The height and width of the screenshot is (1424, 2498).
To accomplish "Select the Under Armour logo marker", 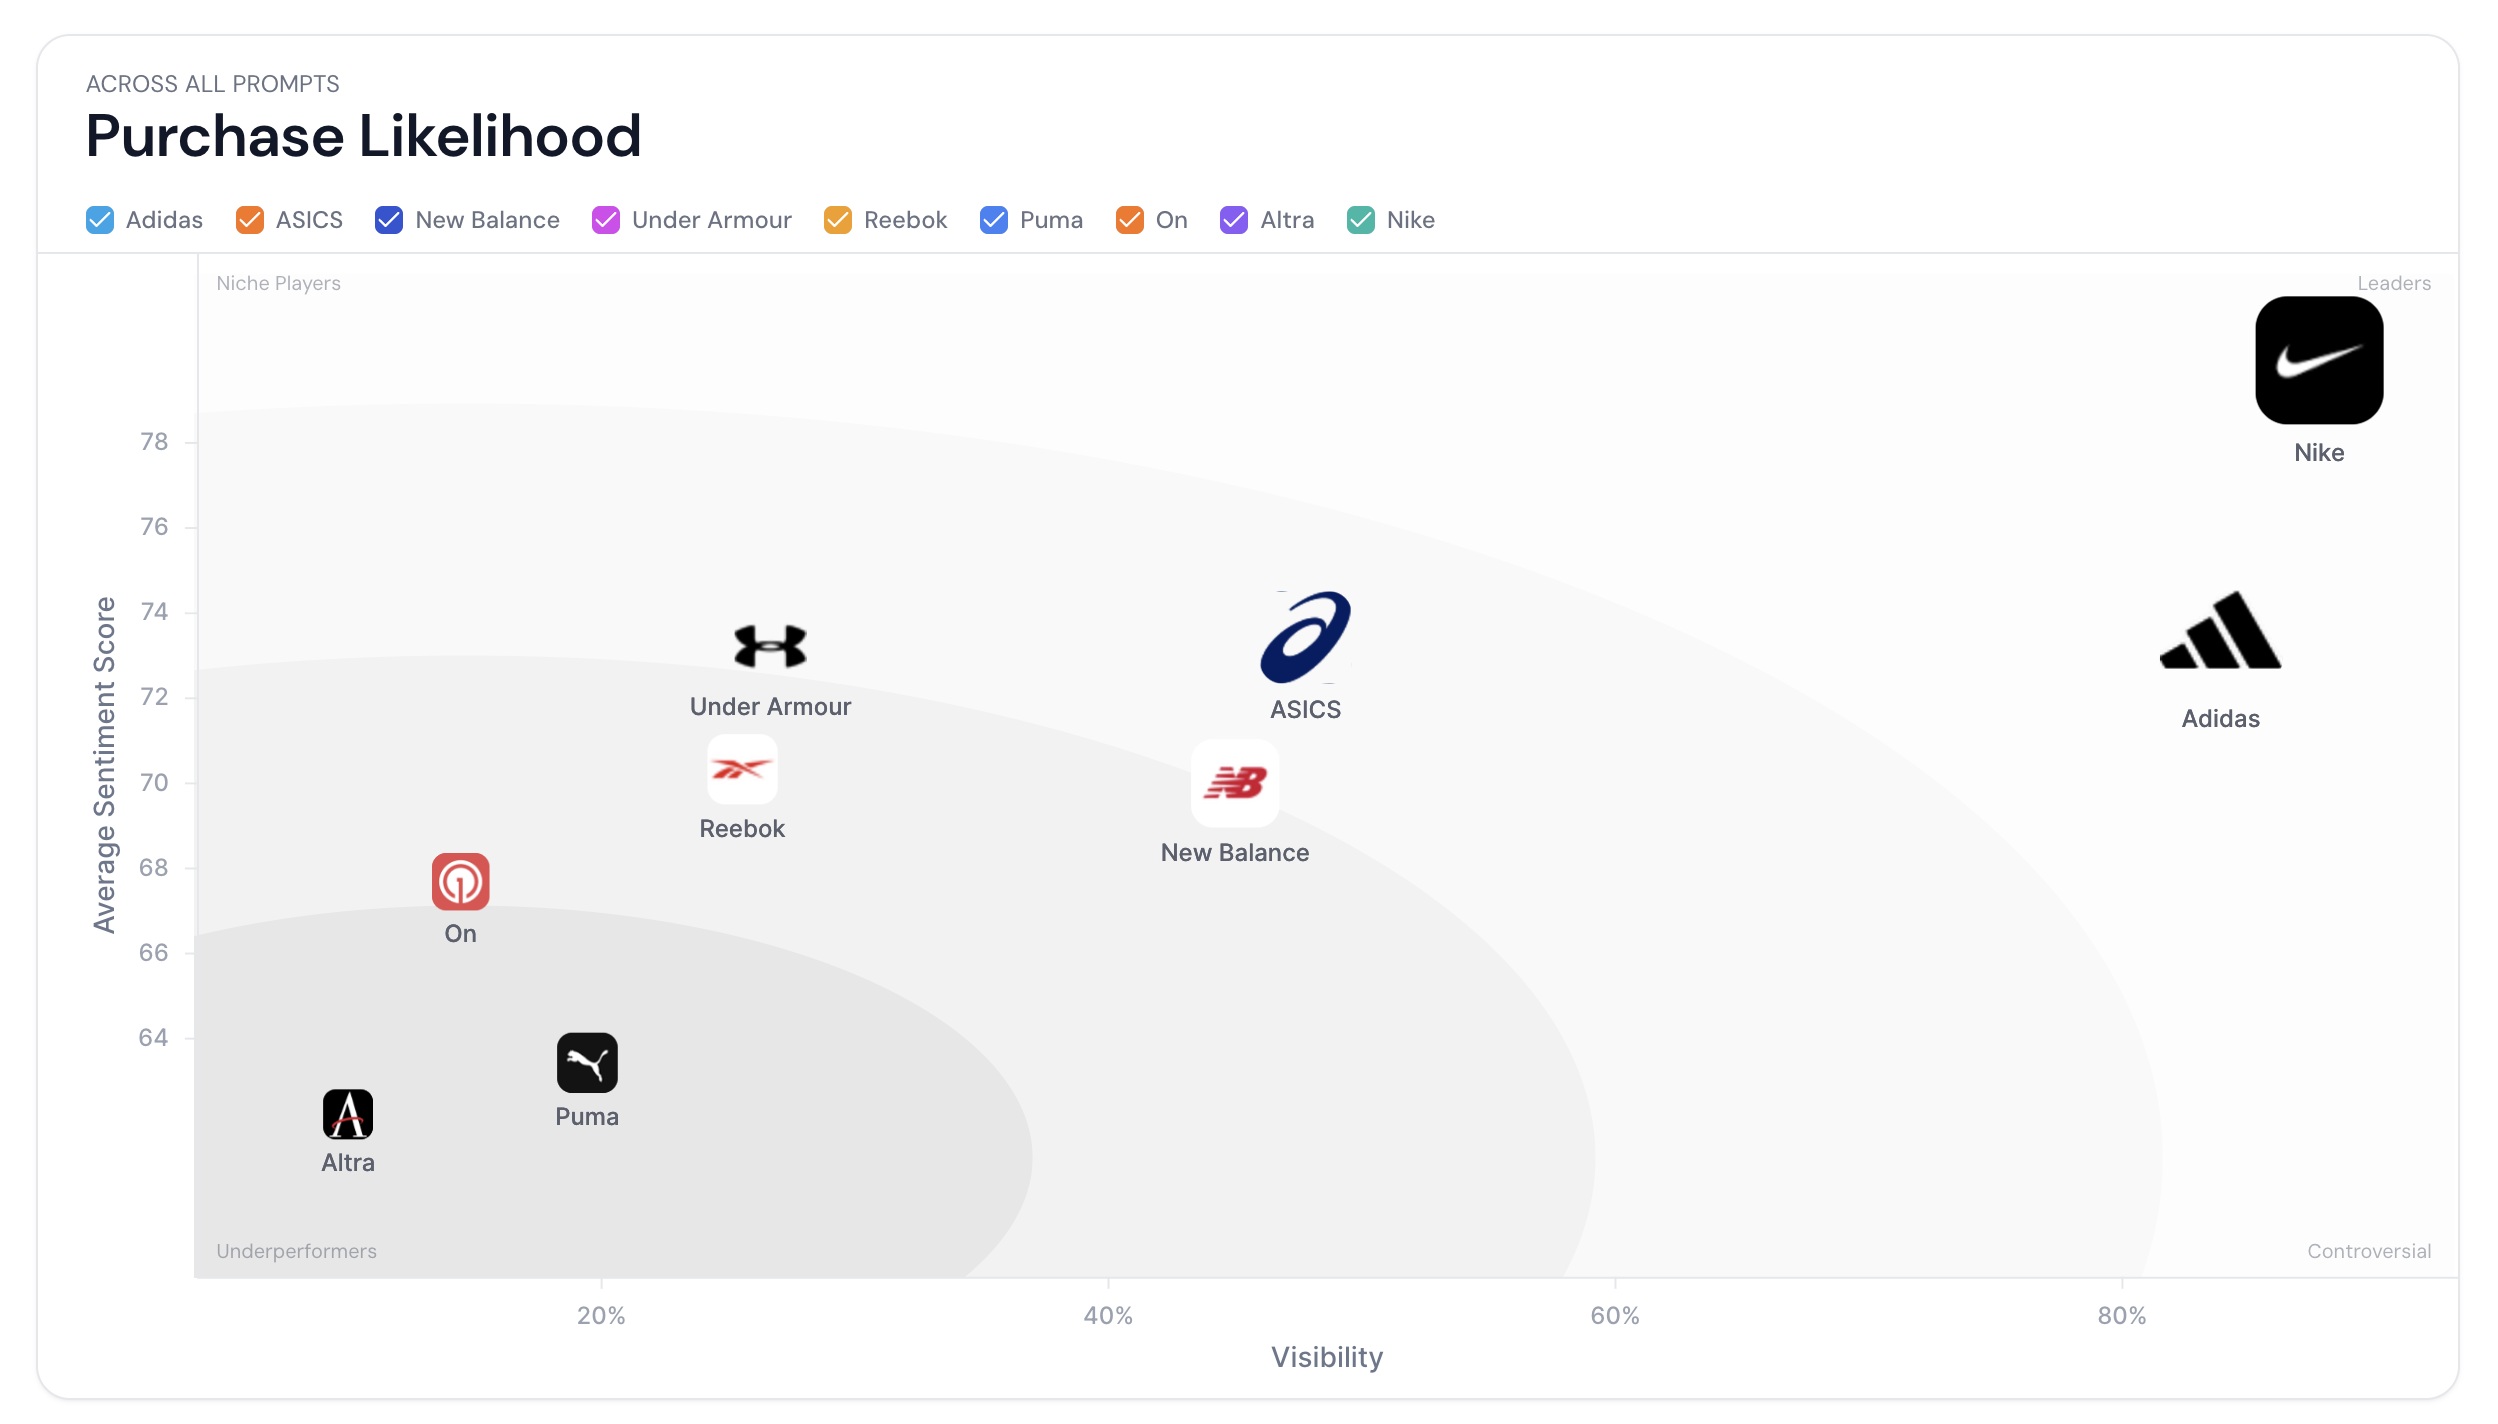I will [x=770, y=646].
